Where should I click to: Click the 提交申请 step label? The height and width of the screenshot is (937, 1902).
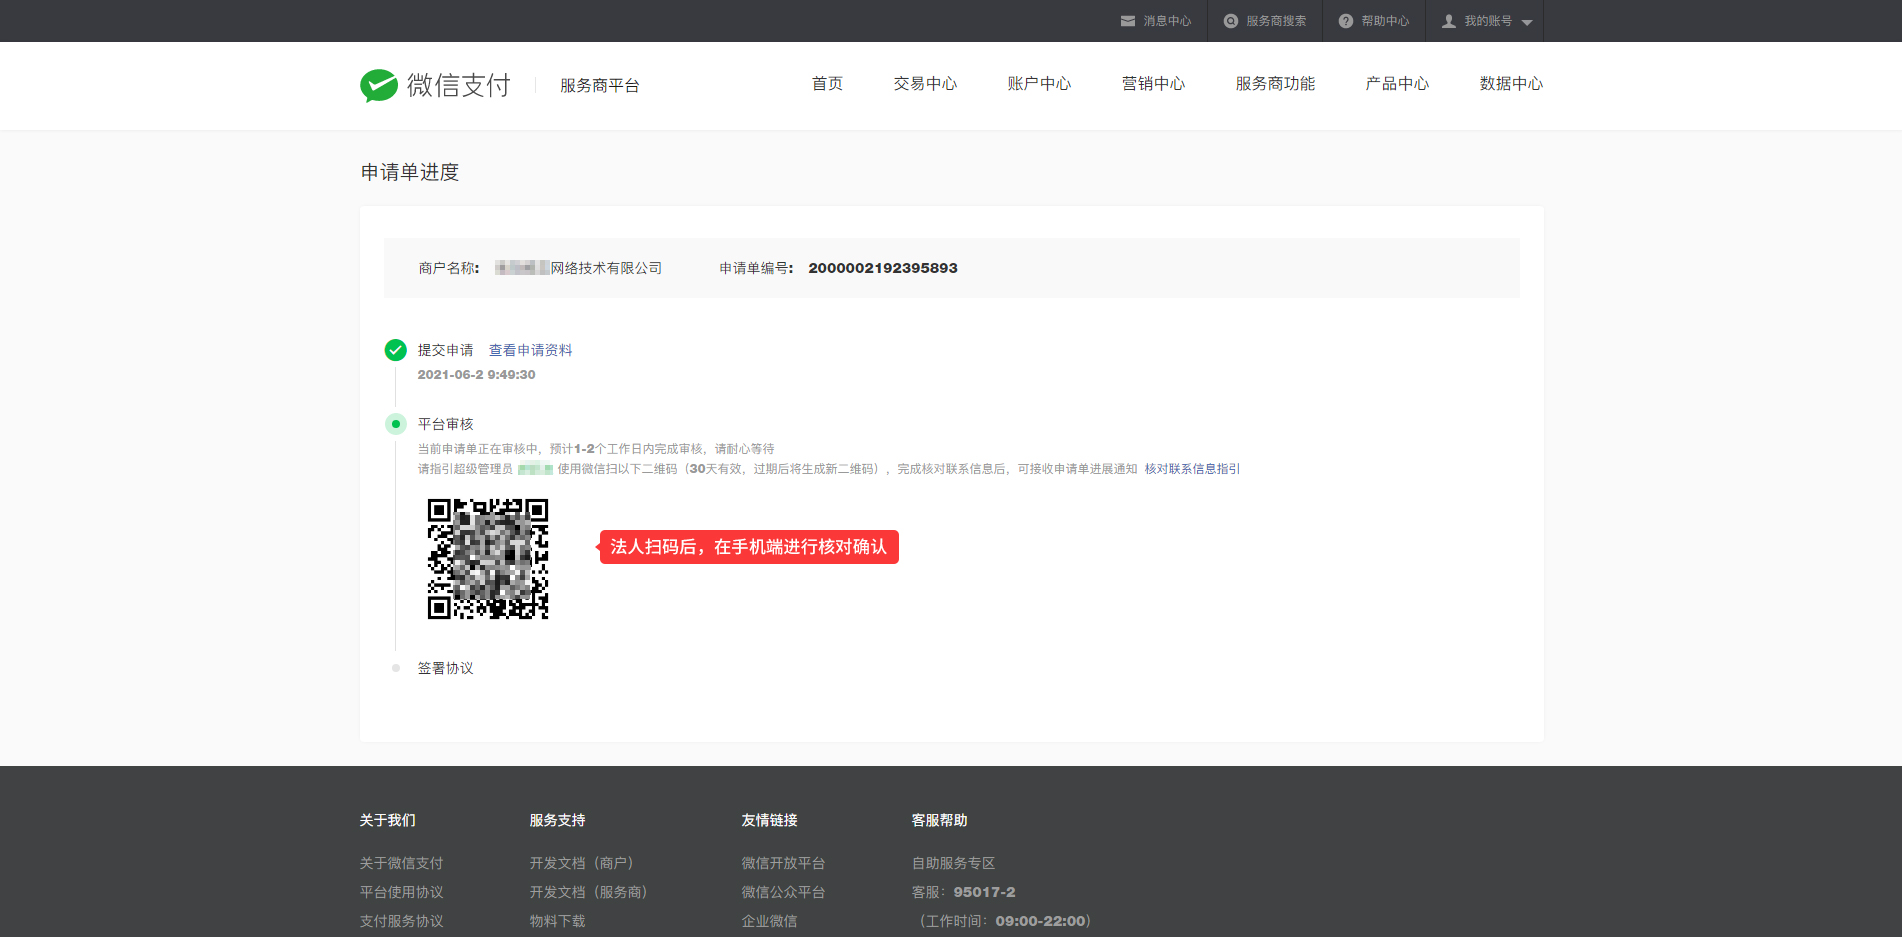coord(445,350)
